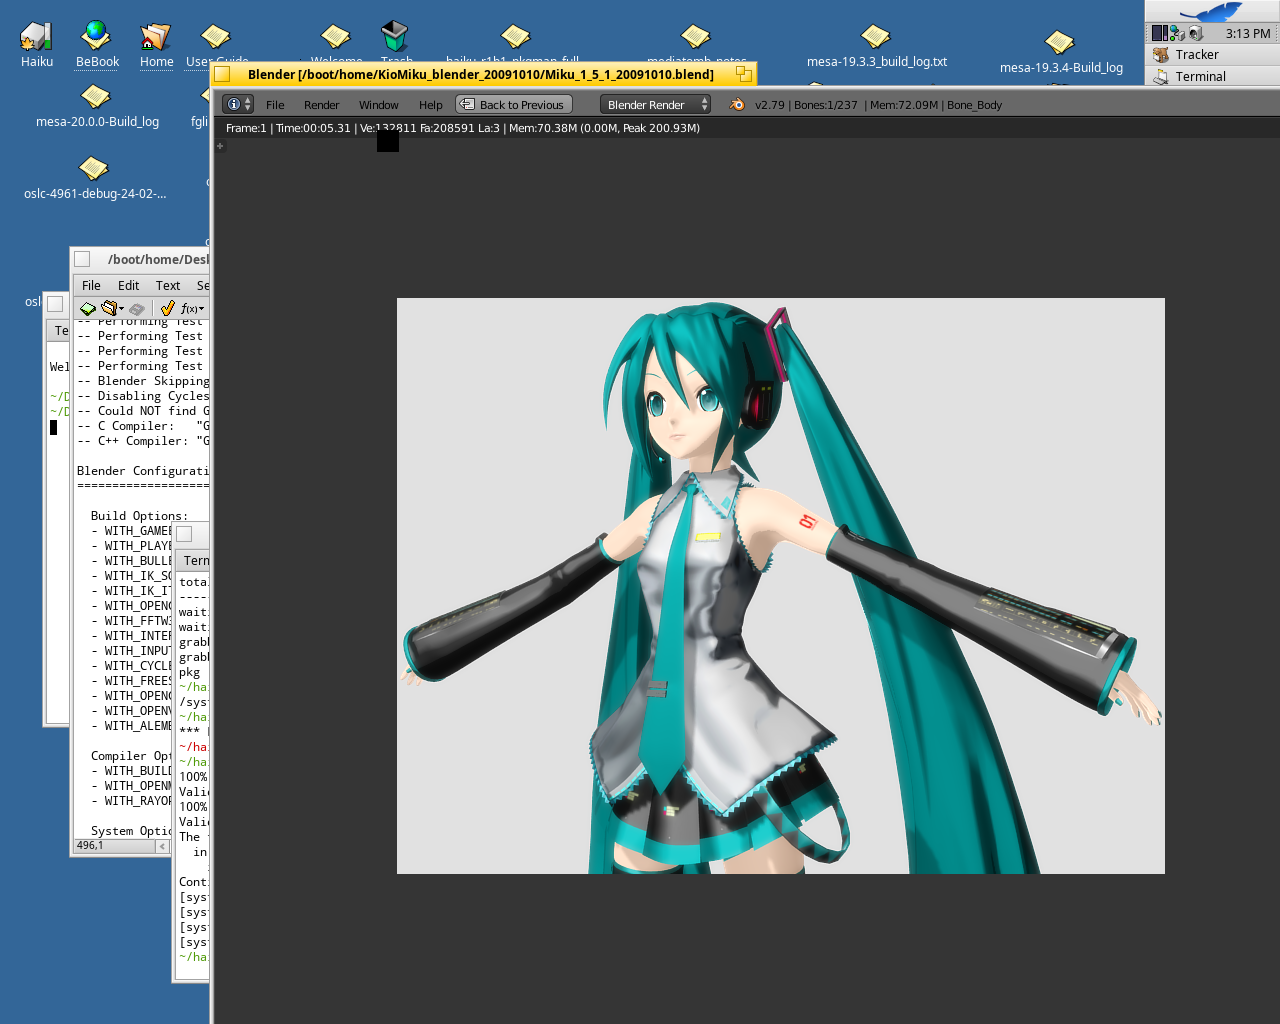
Task: Click Back to Previous button in Blender
Action: click(x=514, y=104)
